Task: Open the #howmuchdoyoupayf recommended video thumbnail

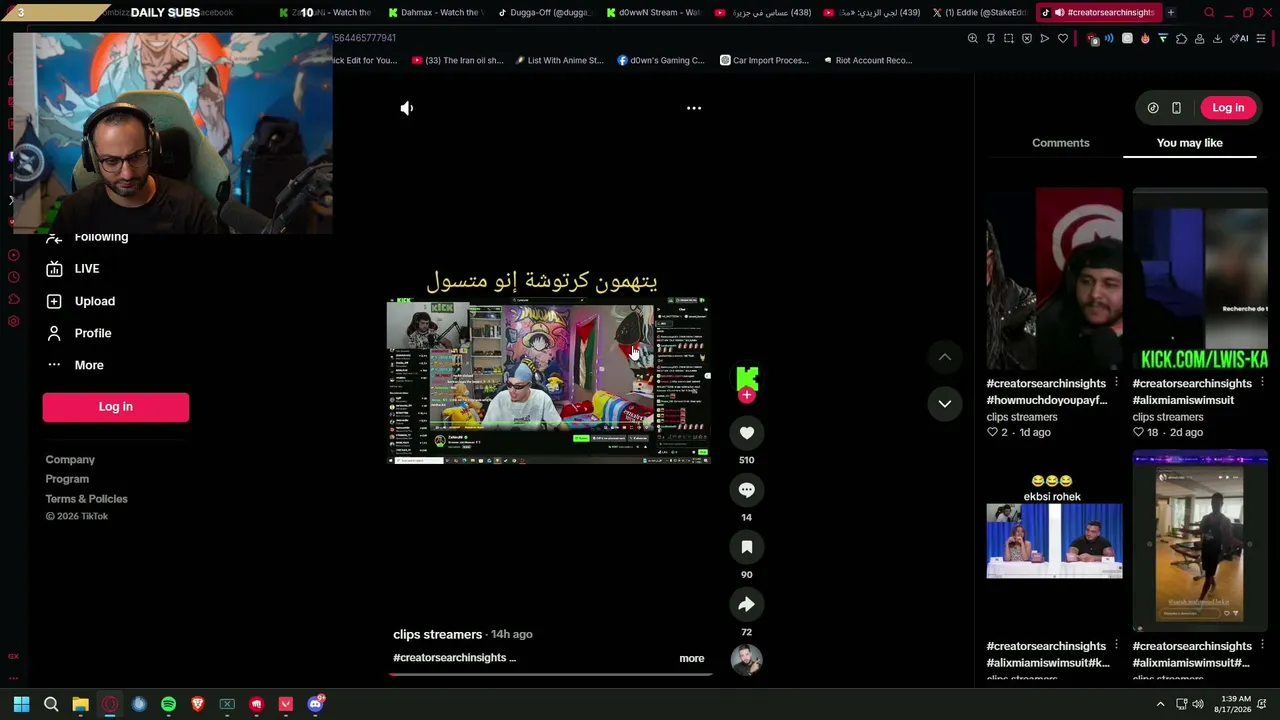Action: [x=1055, y=279]
